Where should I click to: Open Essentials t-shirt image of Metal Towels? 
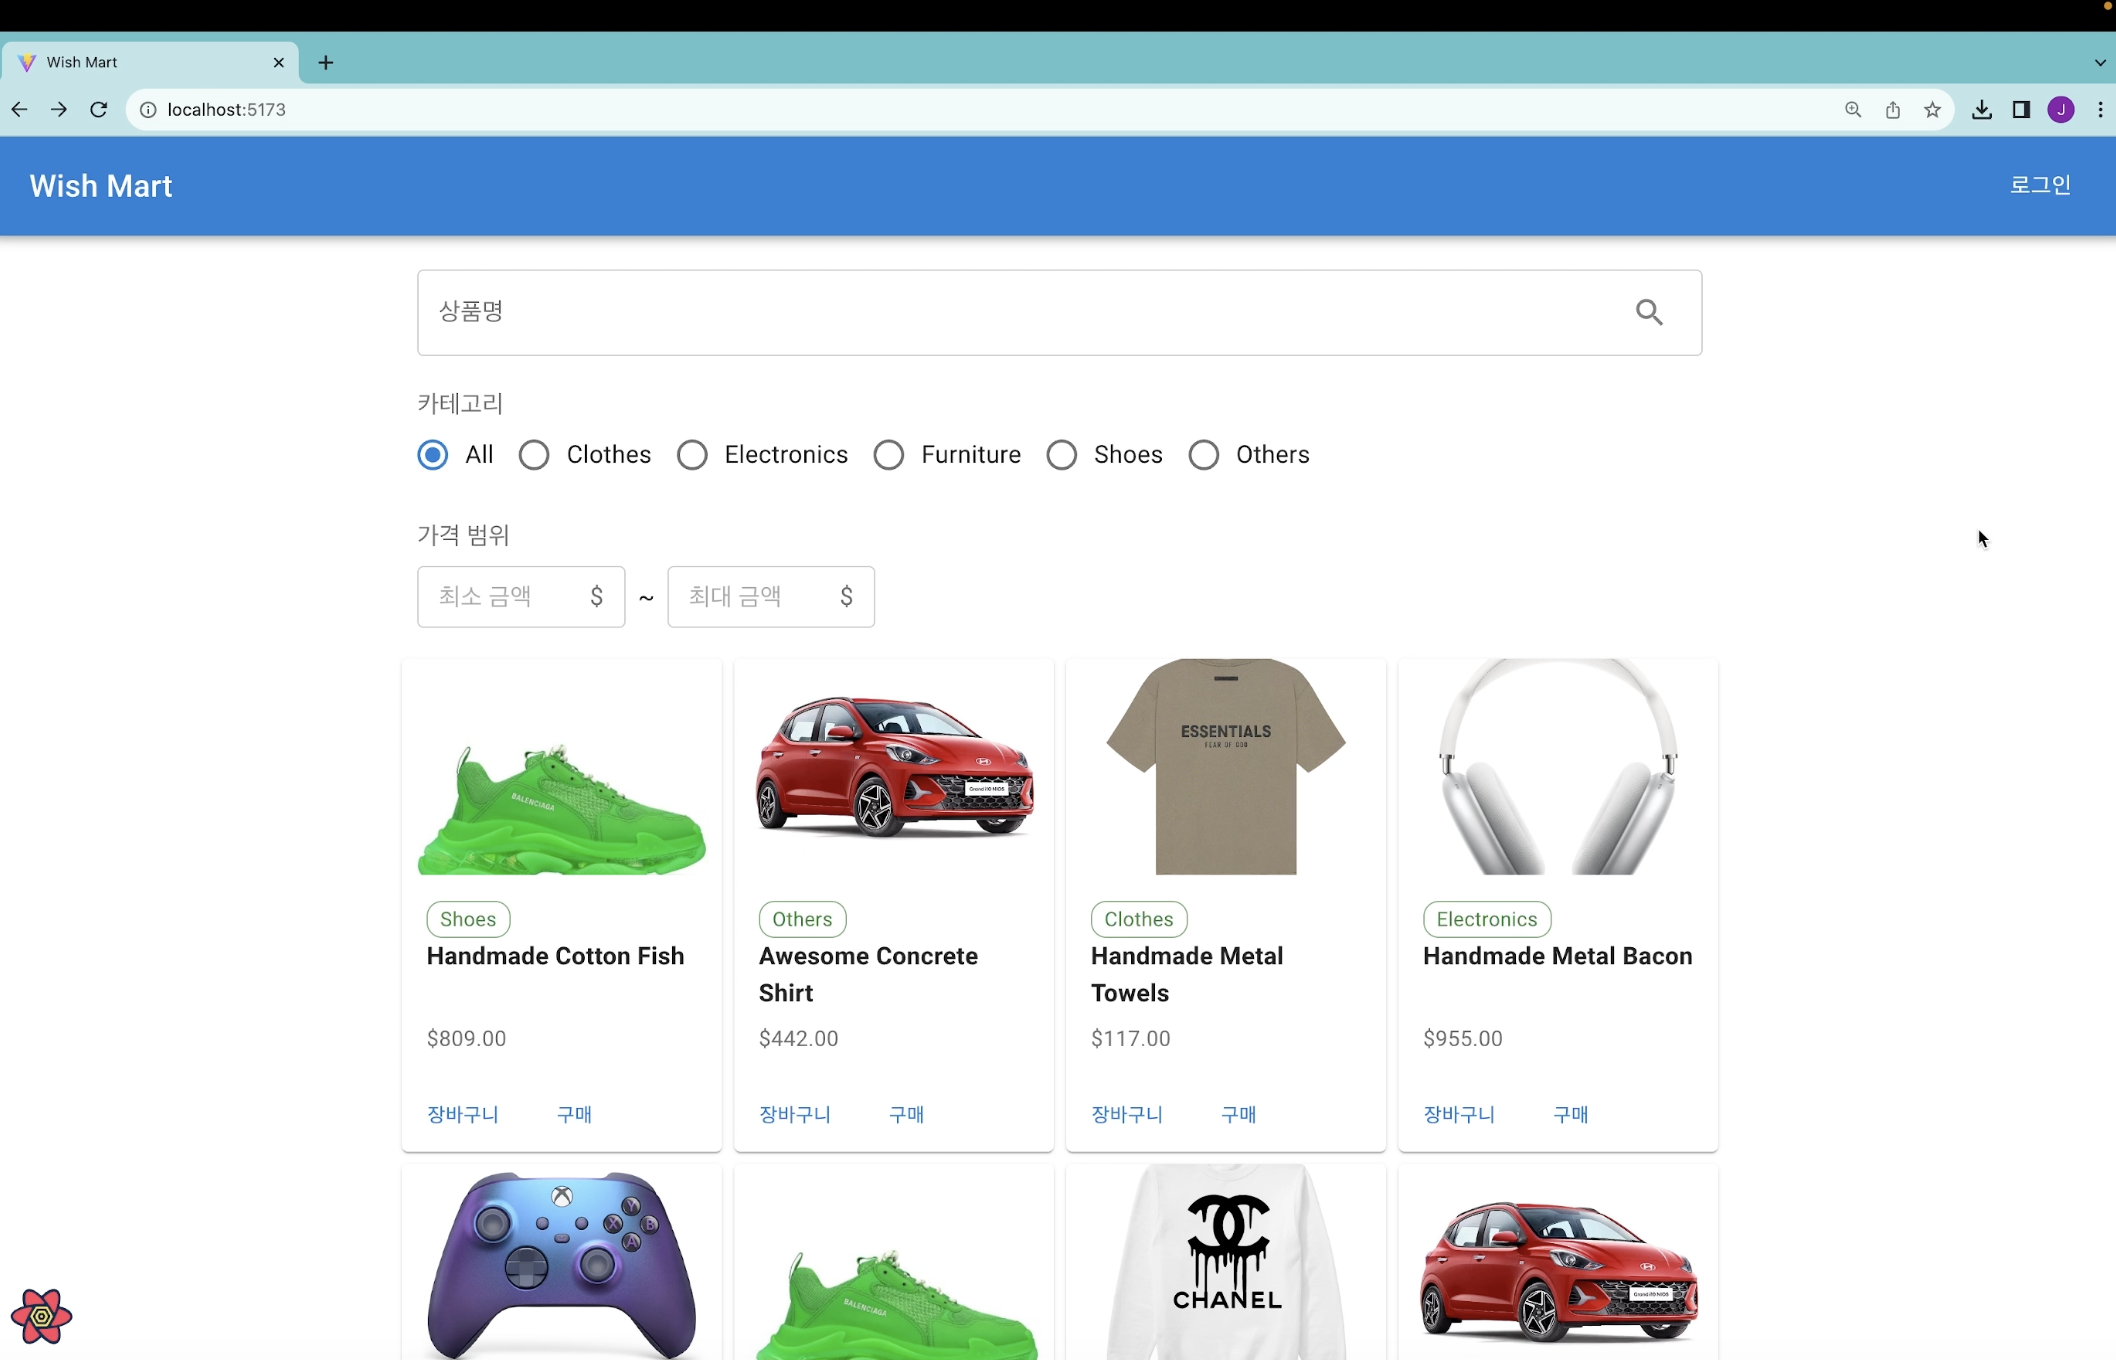pos(1226,767)
